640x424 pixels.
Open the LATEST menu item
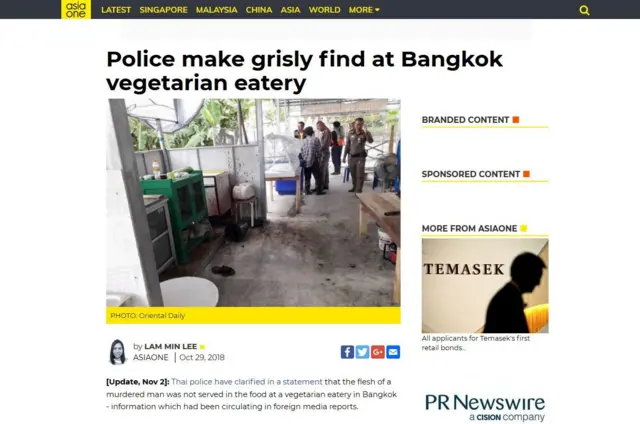116,10
